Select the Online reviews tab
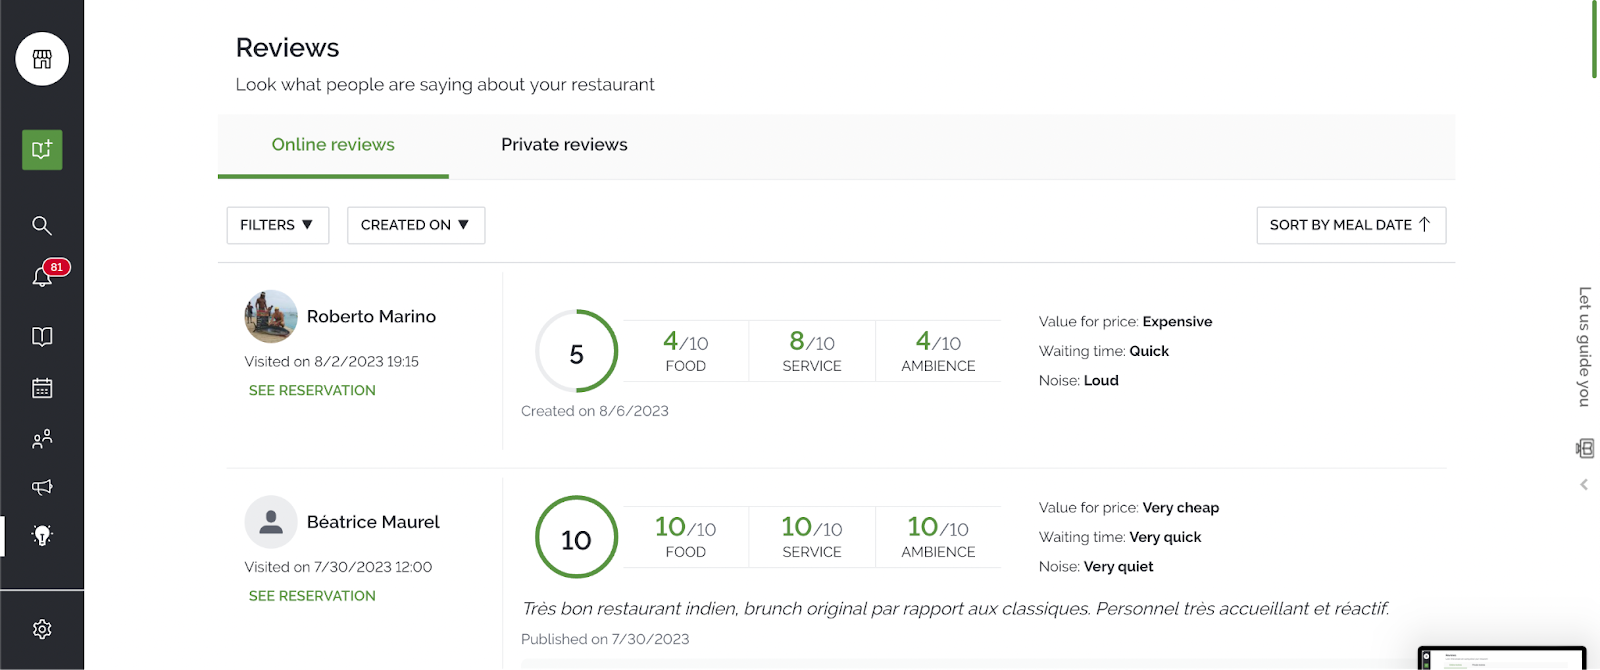1600x670 pixels. pos(333,145)
